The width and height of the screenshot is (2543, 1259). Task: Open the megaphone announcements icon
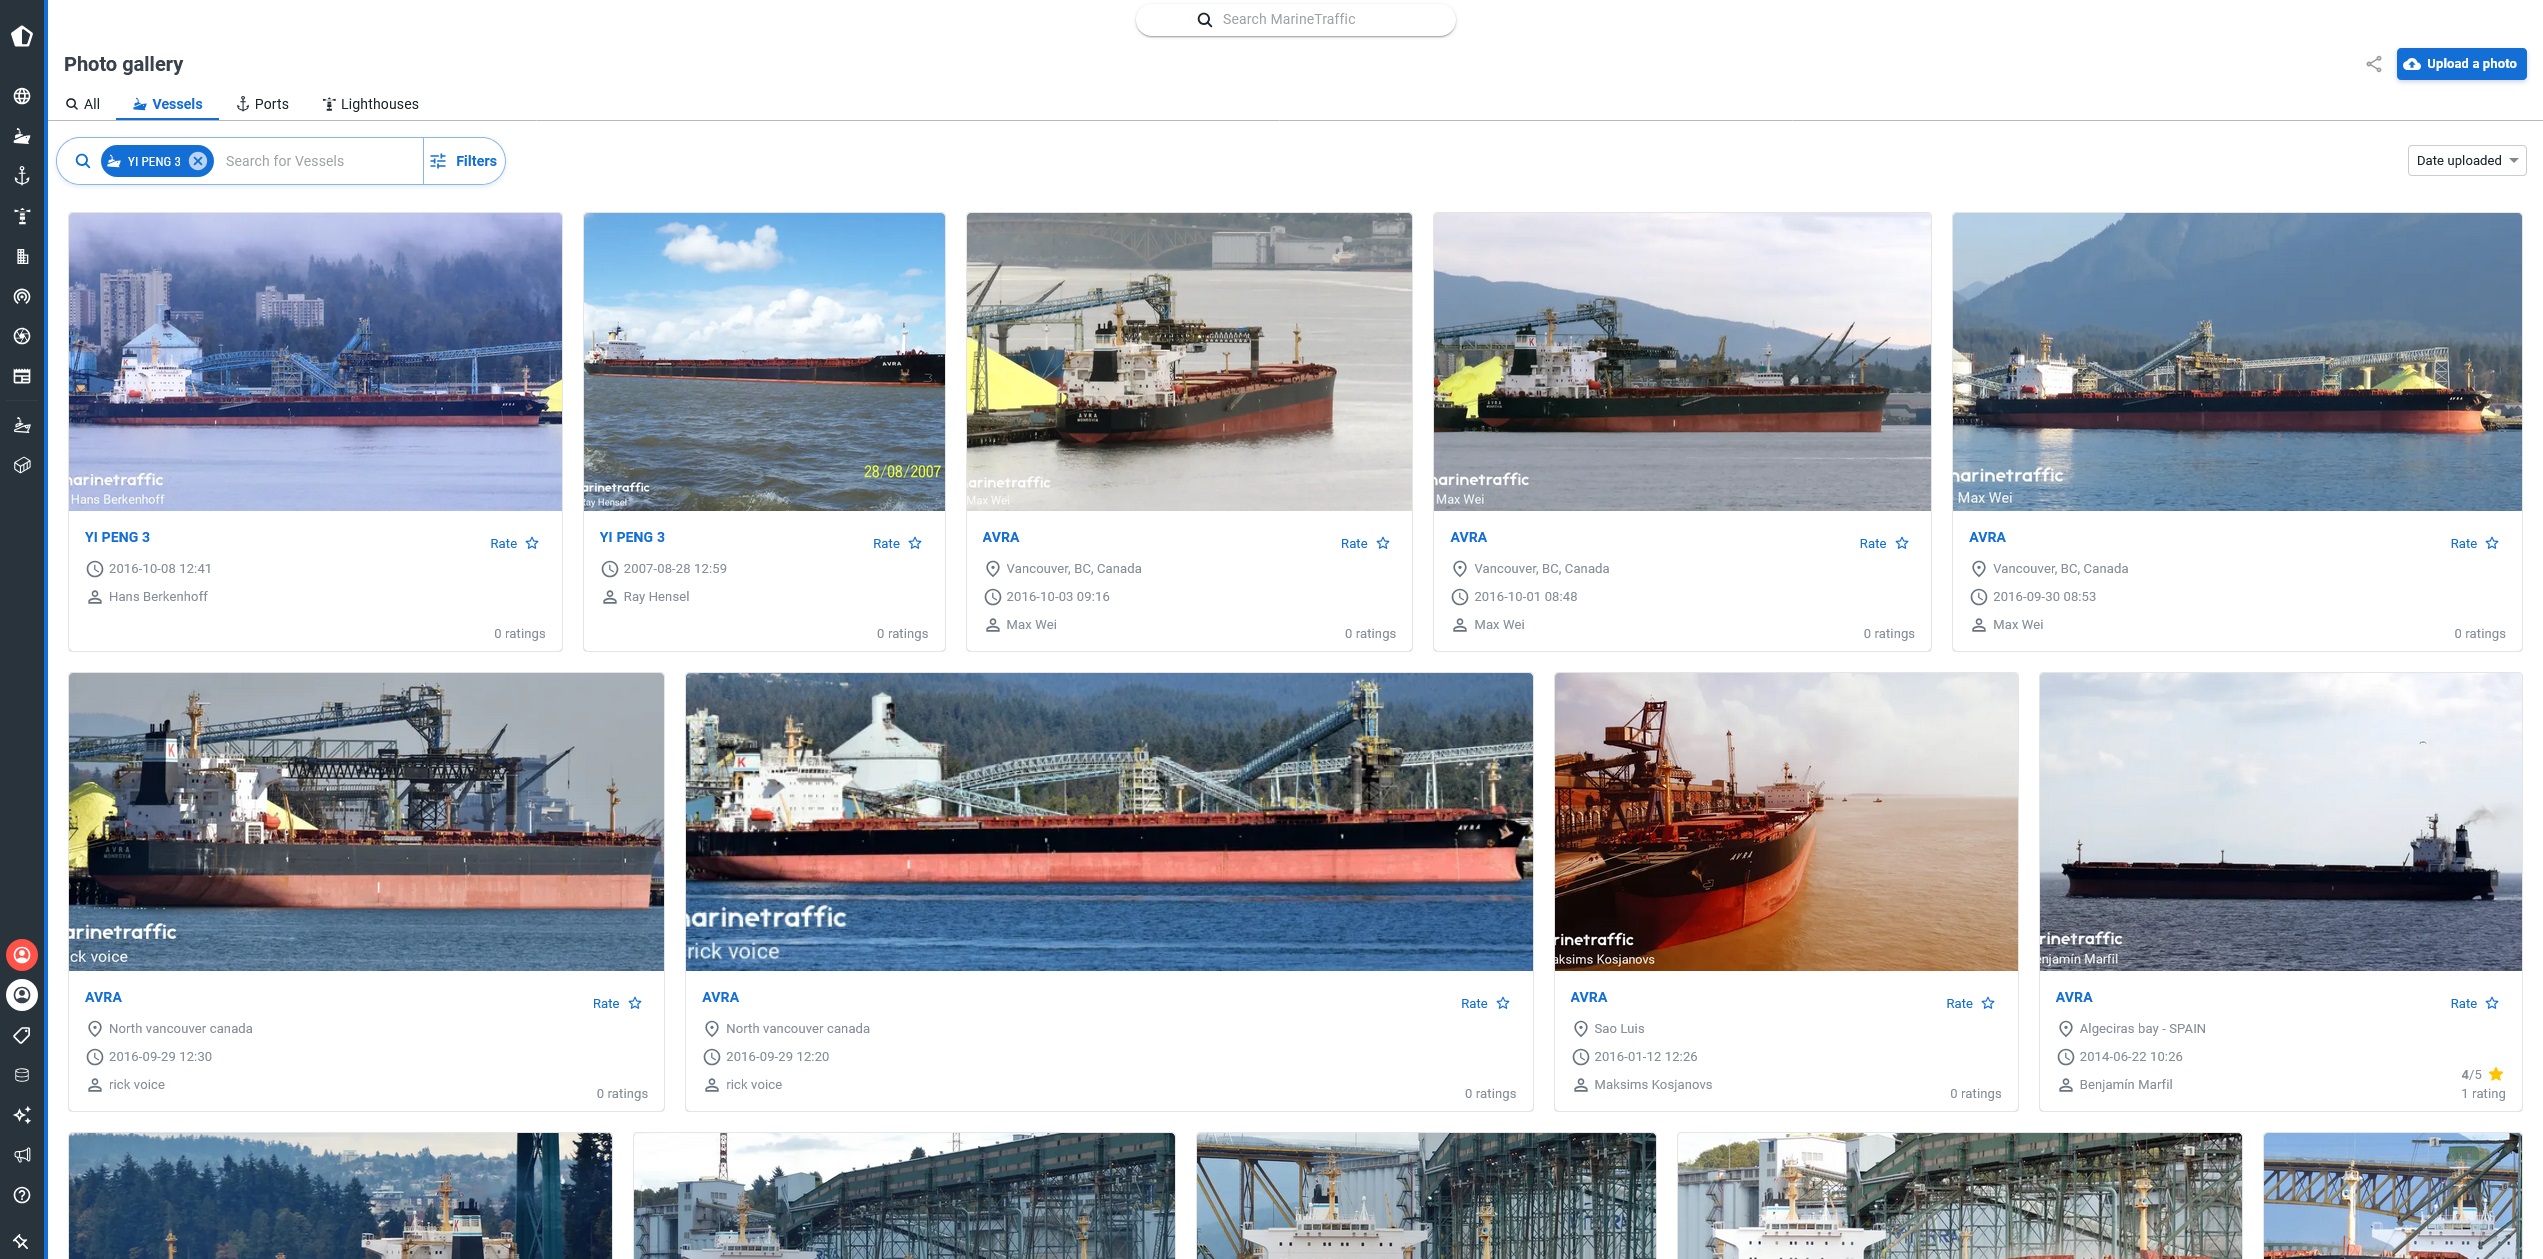click(x=22, y=1155)
